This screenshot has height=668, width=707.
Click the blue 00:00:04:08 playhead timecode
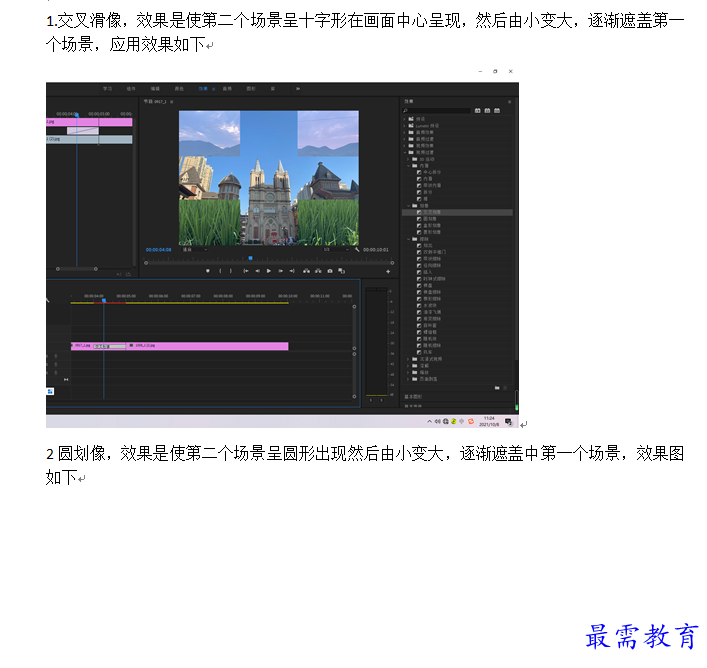click(158, 250)
